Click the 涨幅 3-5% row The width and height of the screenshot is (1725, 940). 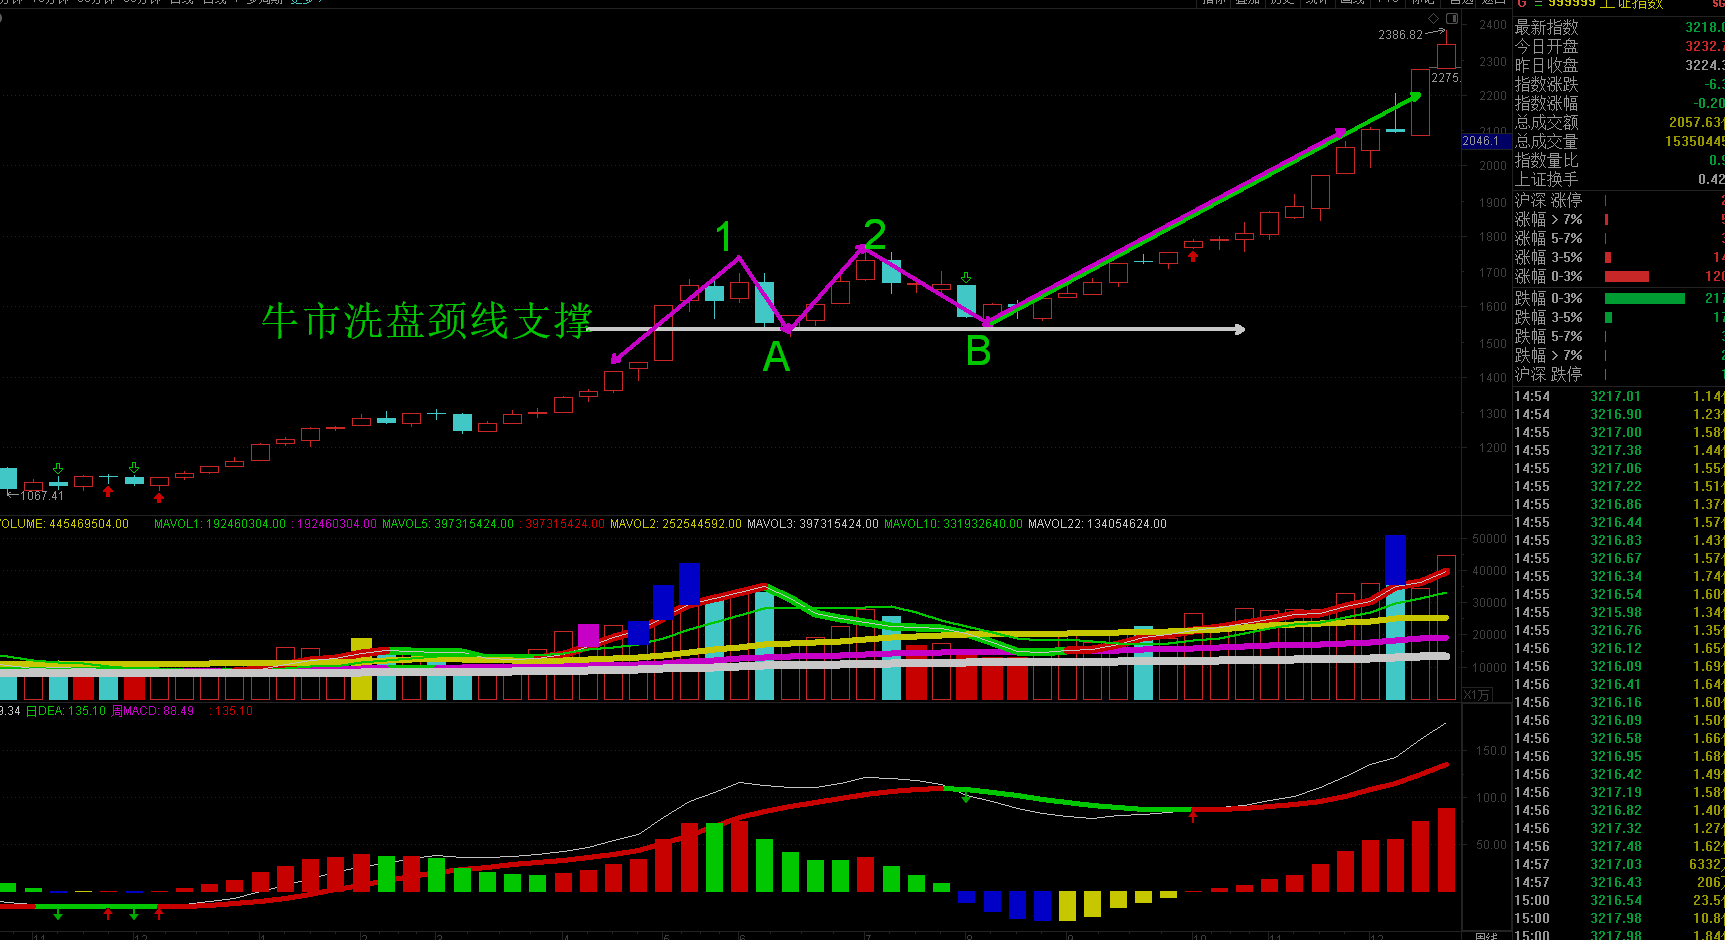1619,257
